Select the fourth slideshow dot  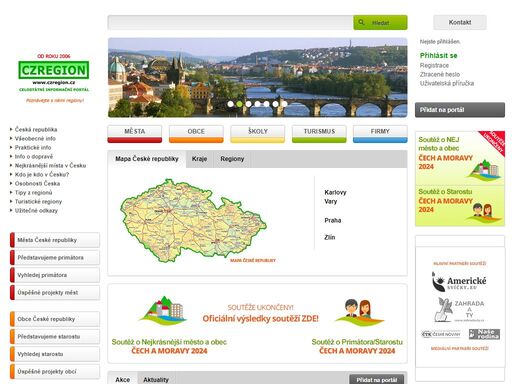pyautogui.click(x=257, y=104)
